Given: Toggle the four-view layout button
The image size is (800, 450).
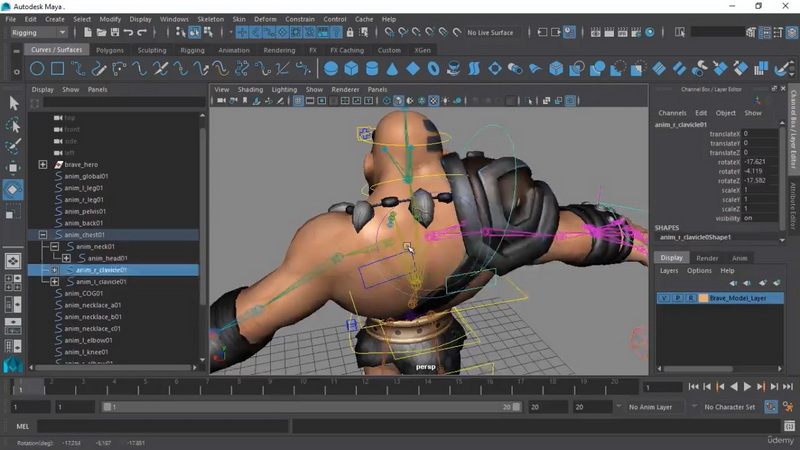Looking at the screenshot, I should (x=13, y=283).
